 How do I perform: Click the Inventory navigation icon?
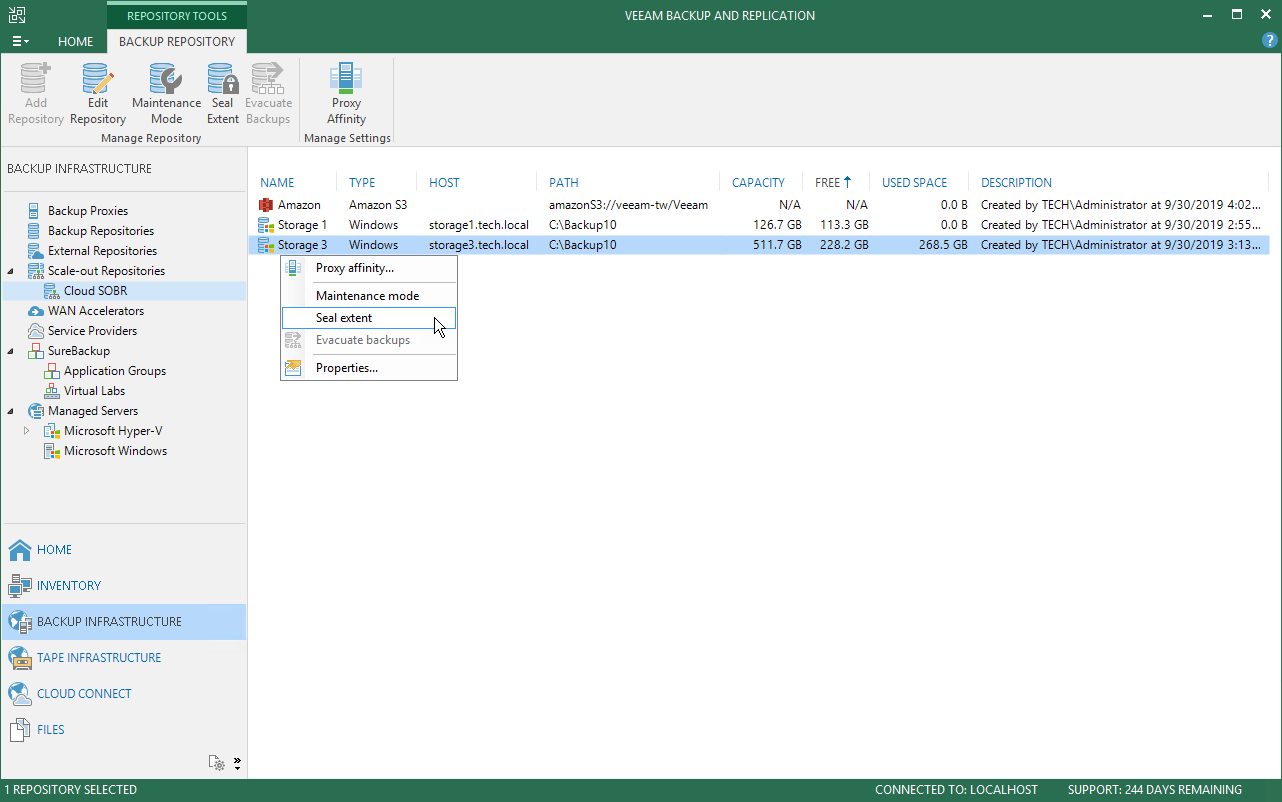[x=20, y=586]
